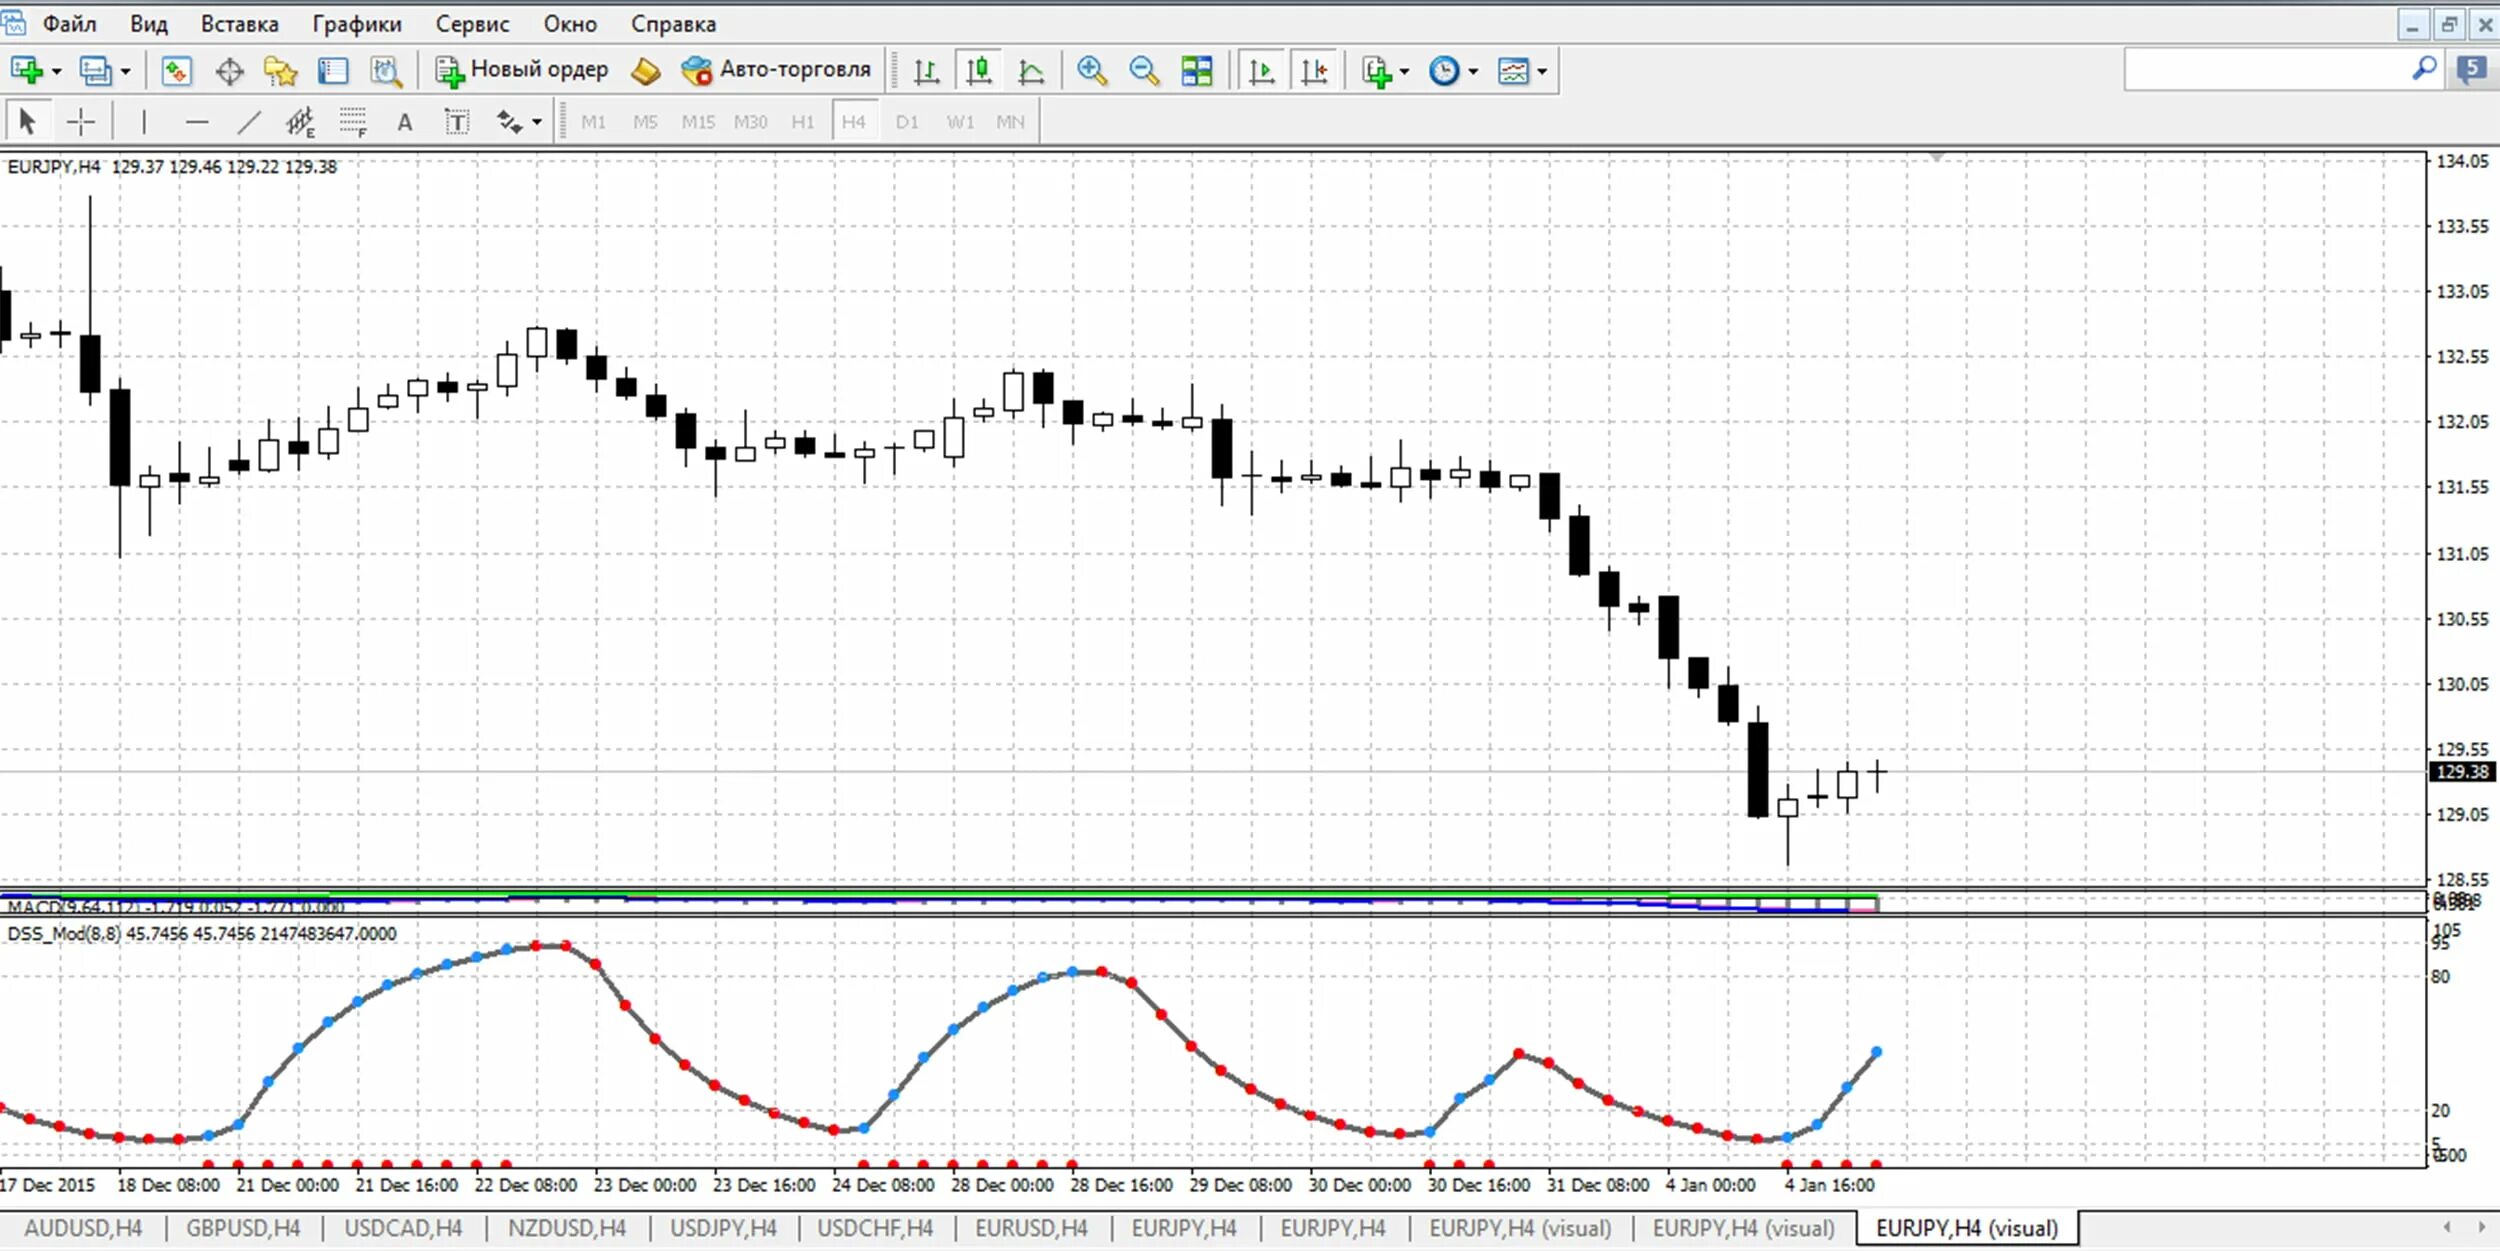
Task: Select the D1 timeframe
Action: pos(907,122)
